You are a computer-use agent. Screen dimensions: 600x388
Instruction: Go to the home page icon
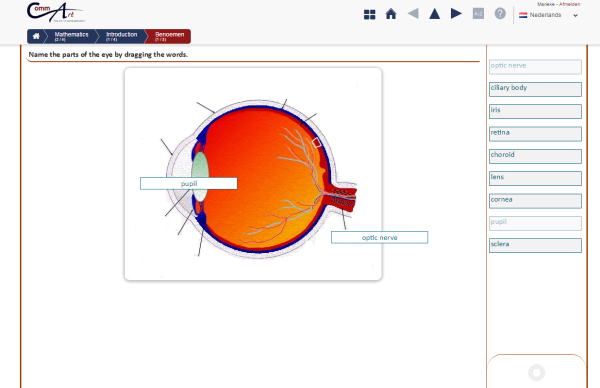click(391, 14)
